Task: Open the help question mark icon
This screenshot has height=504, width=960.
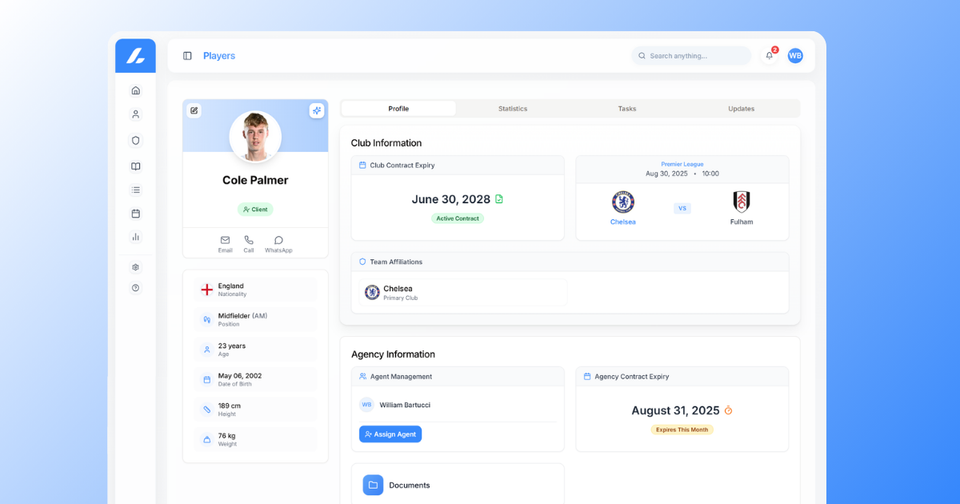Action: tap(136, 288)
